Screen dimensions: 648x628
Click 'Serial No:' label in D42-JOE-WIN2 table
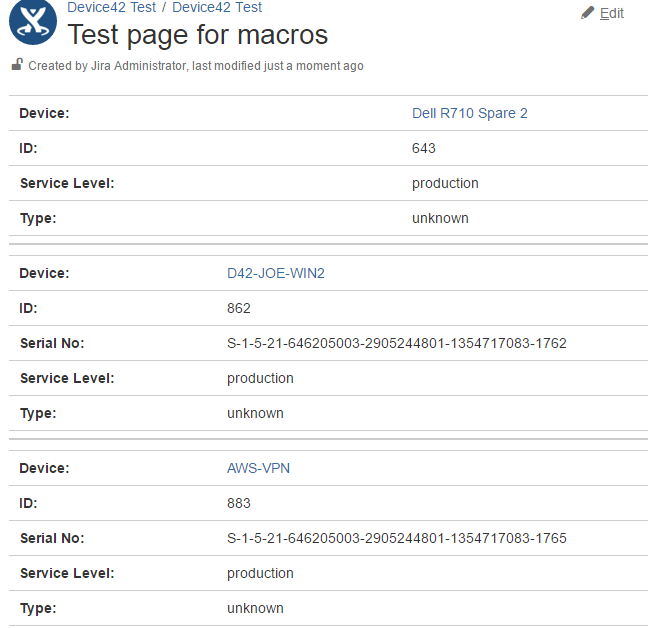pyautogui.click(x=52, y=343)
